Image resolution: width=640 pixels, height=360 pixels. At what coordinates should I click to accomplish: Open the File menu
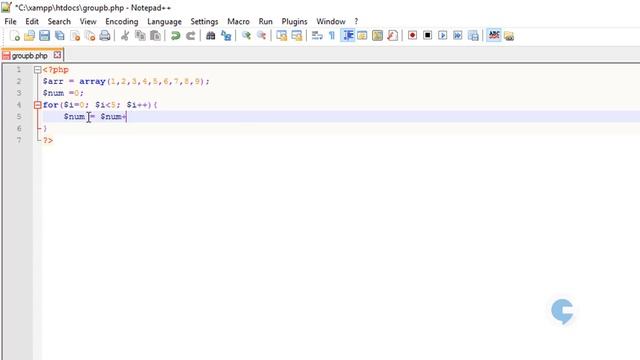tap(11, 22)
